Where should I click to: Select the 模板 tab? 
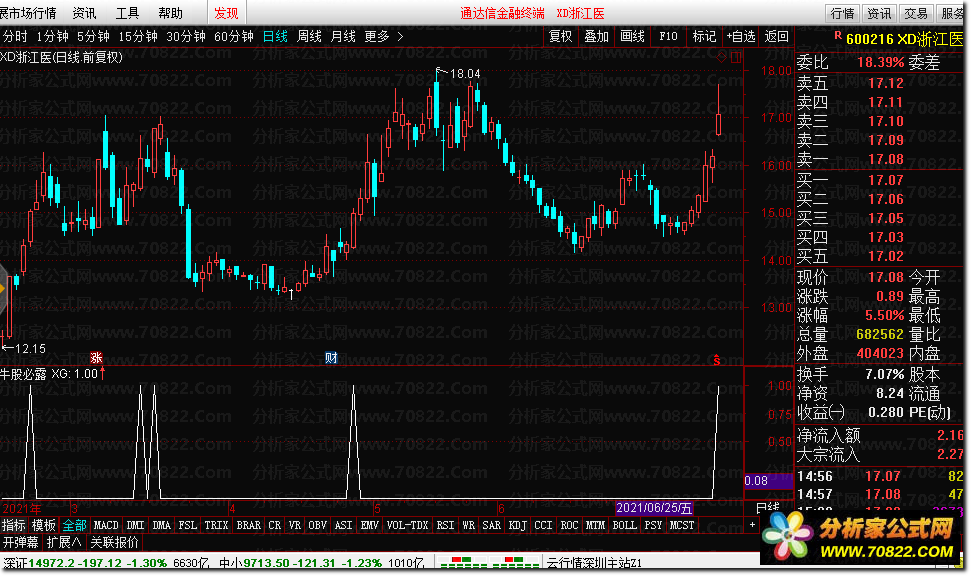[43, 525]
